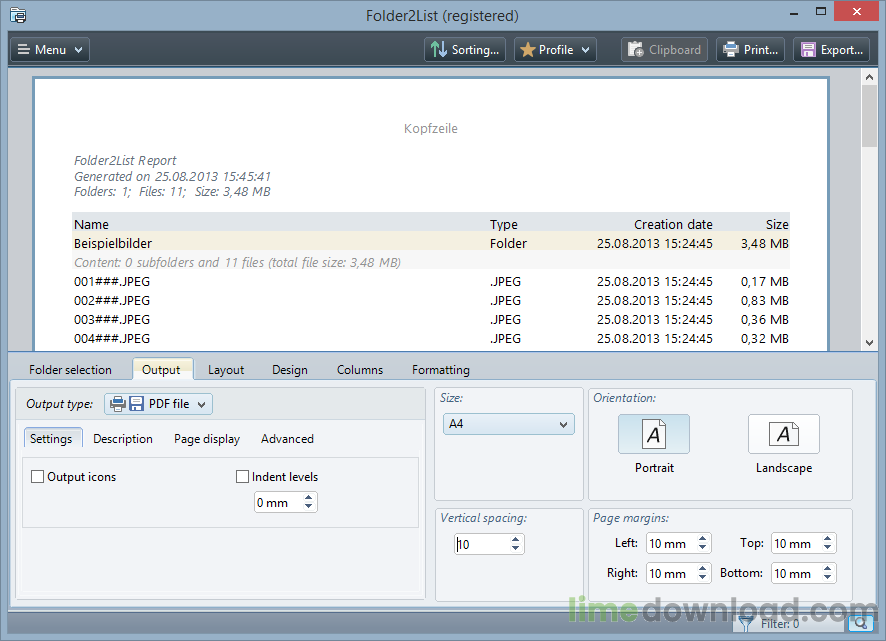886x641 pixels.
Task: Increase the Left page margin value
Action: point(703,539)
